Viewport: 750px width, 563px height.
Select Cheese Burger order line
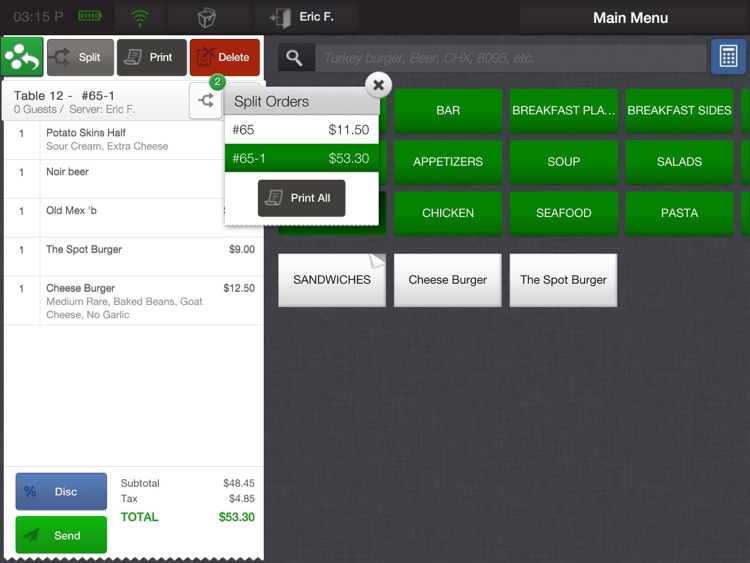tap(134, 301)
